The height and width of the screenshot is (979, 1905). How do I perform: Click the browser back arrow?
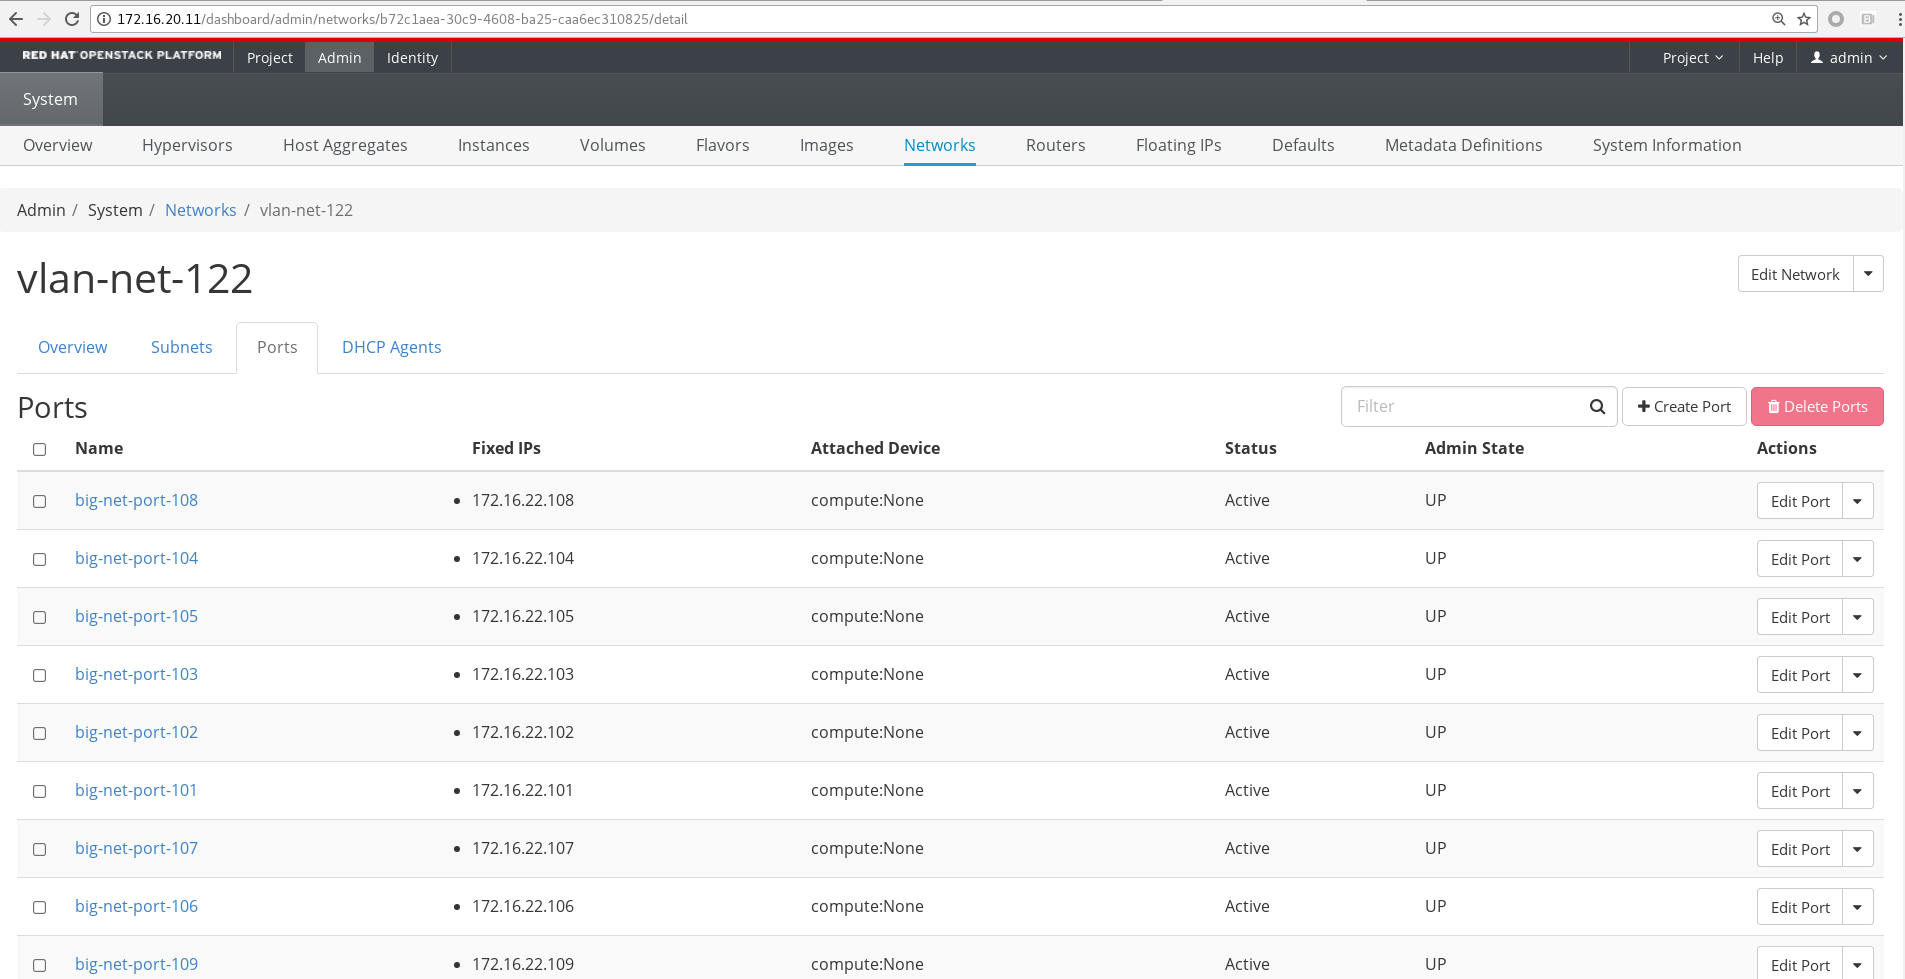click(16, 19)
